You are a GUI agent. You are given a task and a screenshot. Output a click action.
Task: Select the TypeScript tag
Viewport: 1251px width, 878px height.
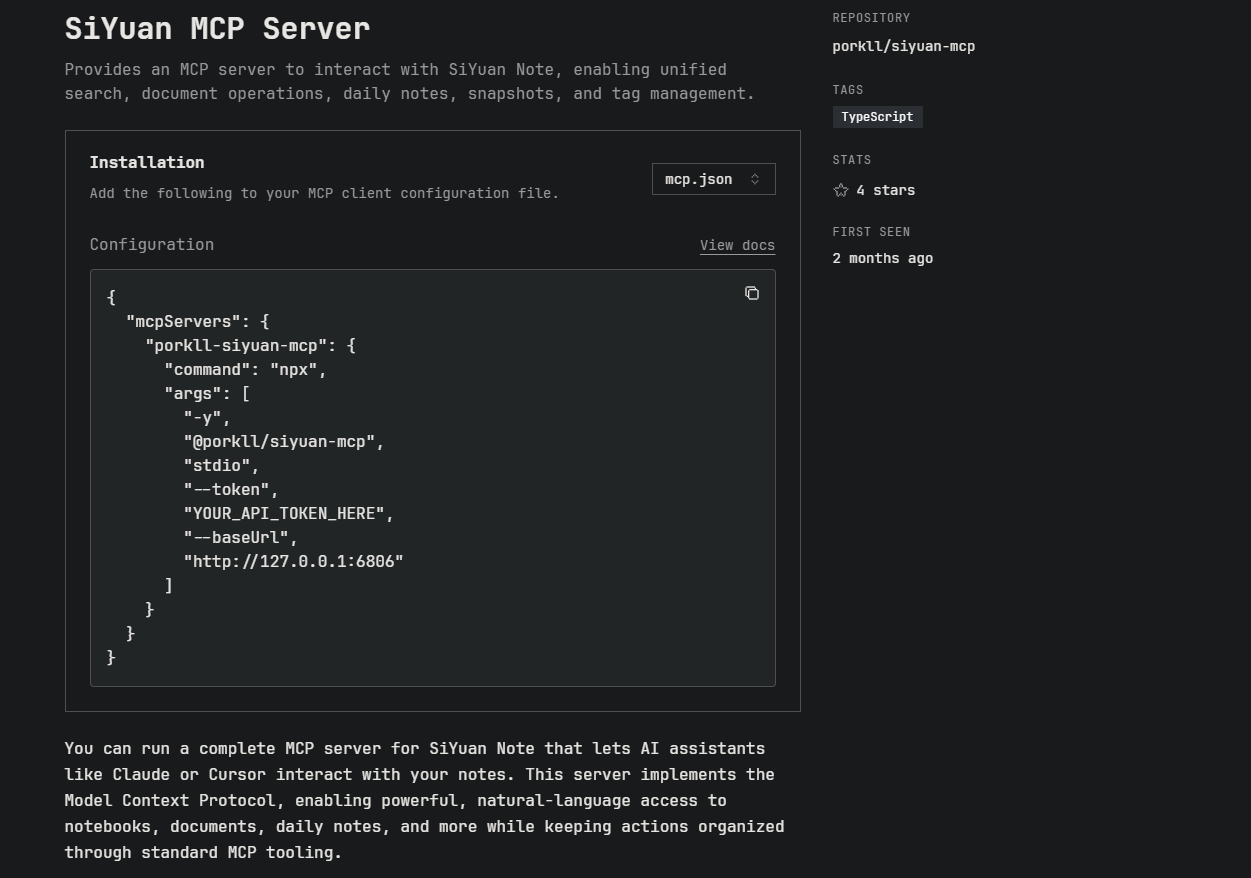point(877,117)
